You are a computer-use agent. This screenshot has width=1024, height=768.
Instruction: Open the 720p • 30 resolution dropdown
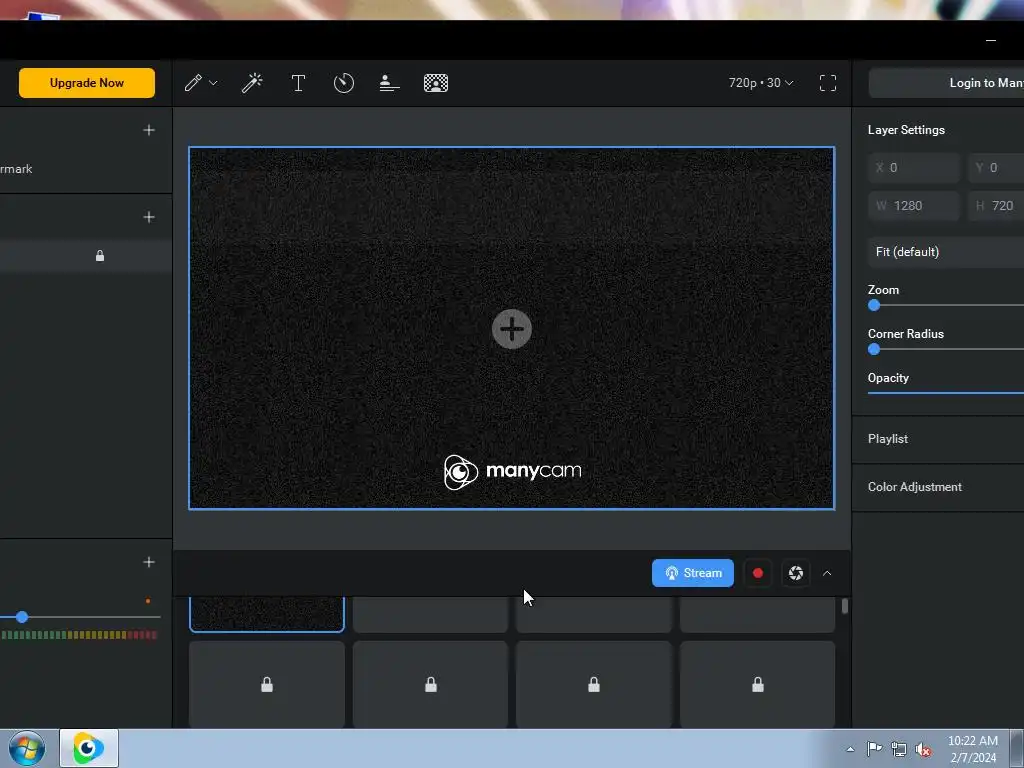pyautogui.click(x=761, y=83)
